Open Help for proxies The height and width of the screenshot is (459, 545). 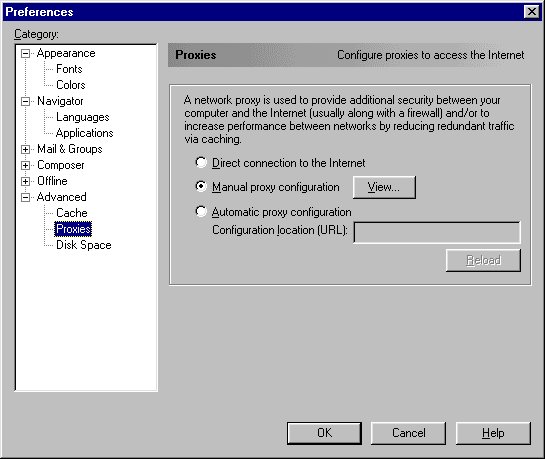click(493, 433)
